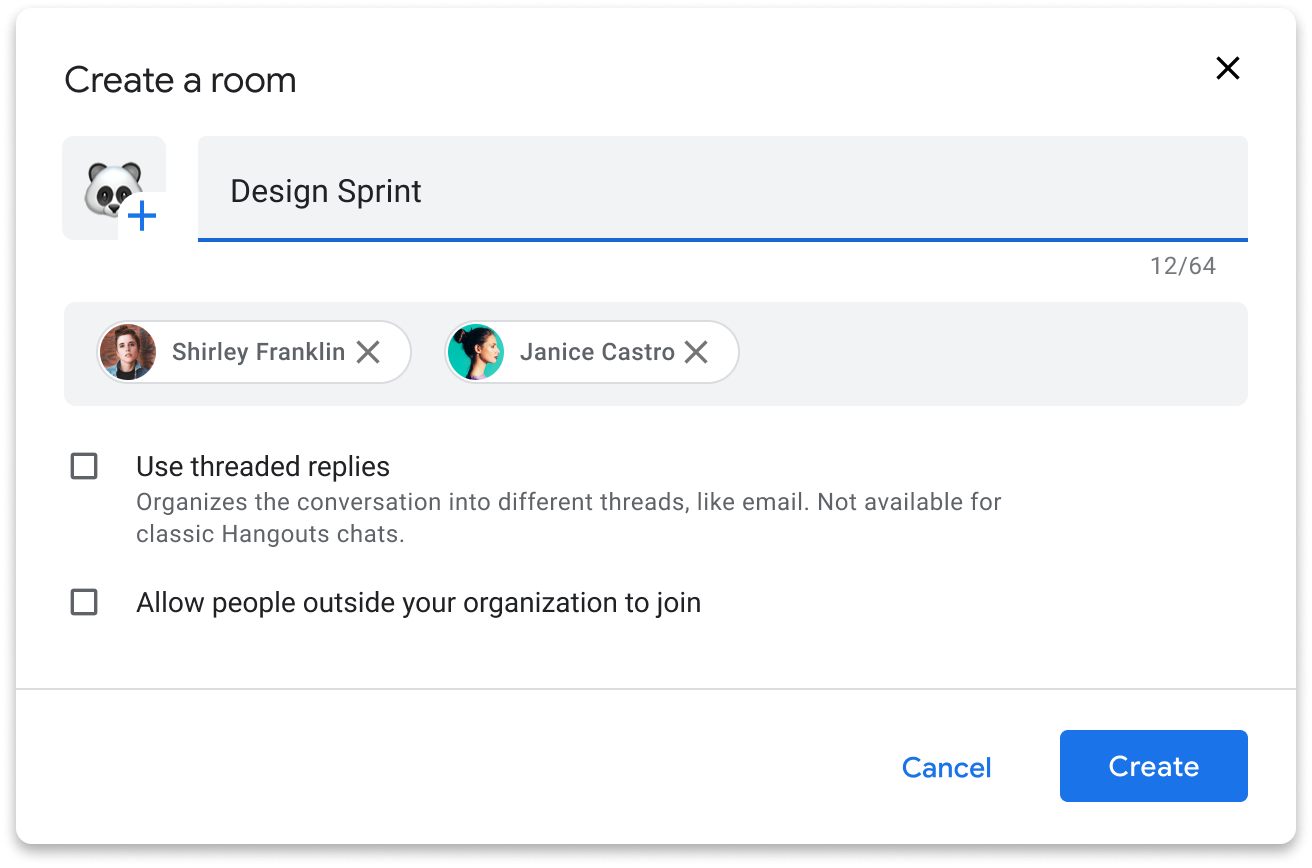Open the members input area

pyautogui.click(x=950, y=352)
